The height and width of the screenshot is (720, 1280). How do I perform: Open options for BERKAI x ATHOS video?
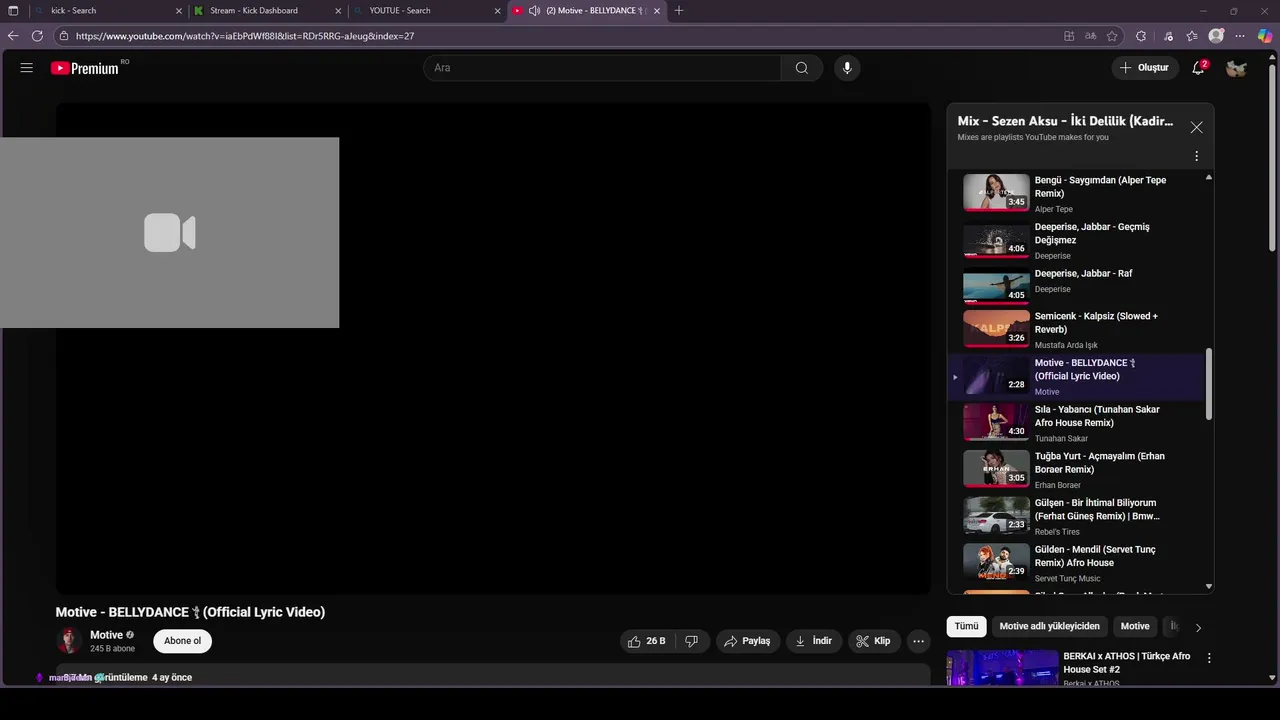1209,658
